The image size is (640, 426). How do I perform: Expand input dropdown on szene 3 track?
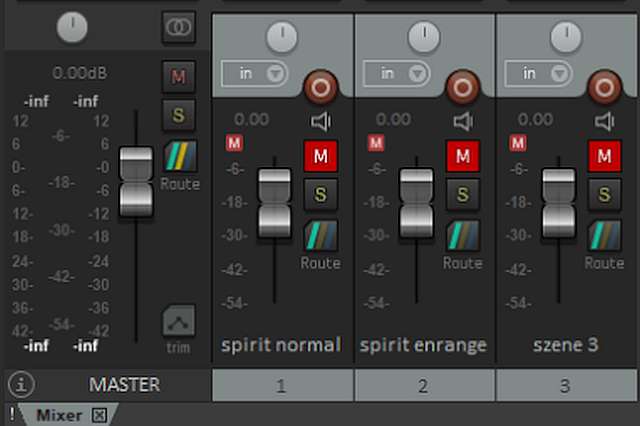coord(538,73)
